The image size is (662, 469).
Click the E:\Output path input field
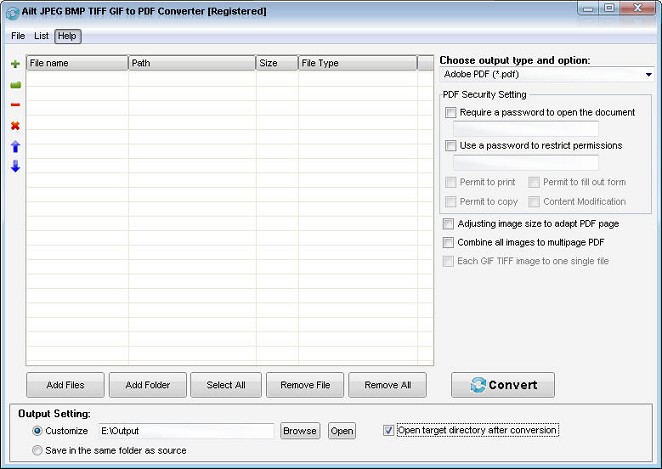(186, 431)
